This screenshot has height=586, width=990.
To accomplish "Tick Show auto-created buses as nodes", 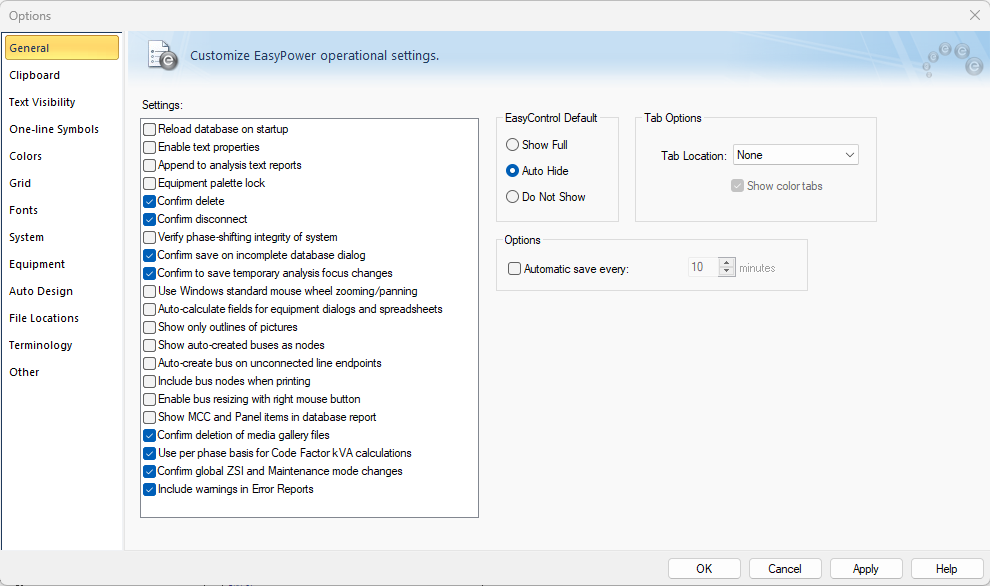I will tap(150, 345).
